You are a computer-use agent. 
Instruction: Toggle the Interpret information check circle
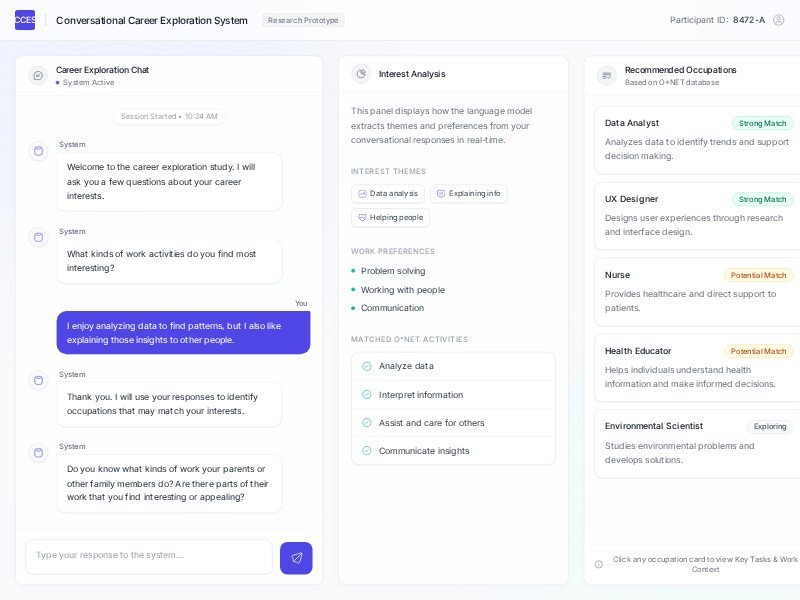click(367, 395)
